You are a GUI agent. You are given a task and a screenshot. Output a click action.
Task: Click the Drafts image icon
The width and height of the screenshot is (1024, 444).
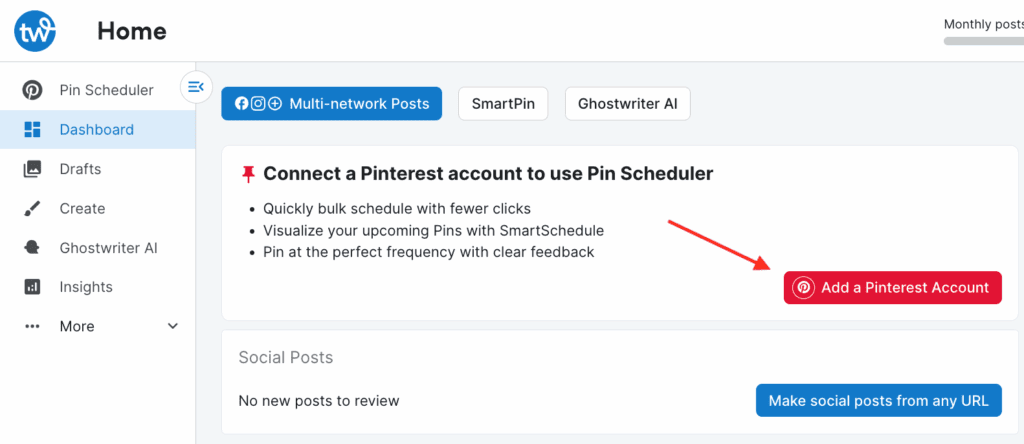click(33, 169)
